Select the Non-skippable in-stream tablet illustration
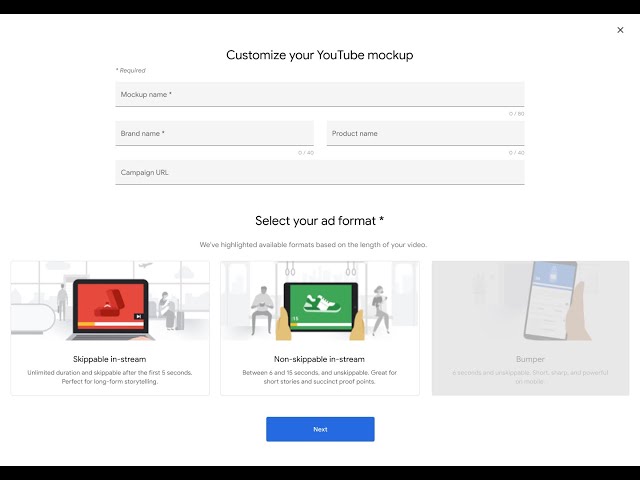The image size is (640, 480). pyautogui.click(x=320, y=301)
